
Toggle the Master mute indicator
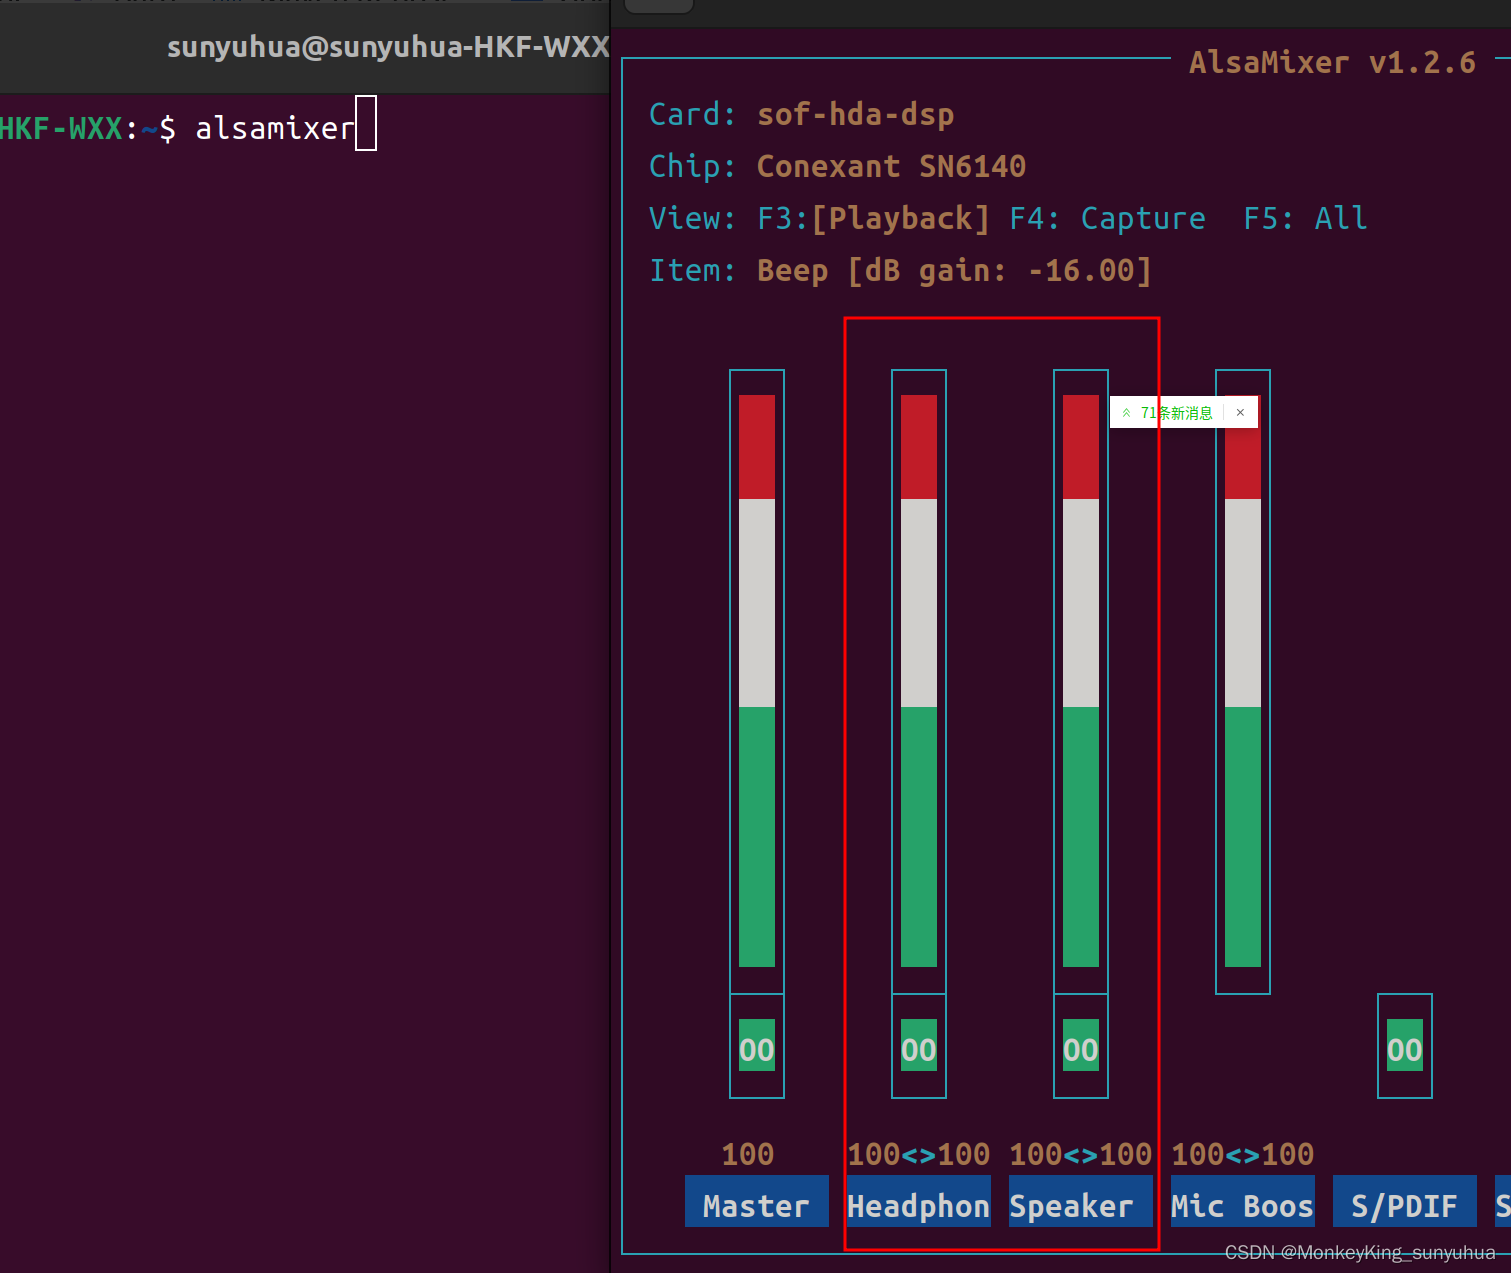click(x=757, y=1046)
